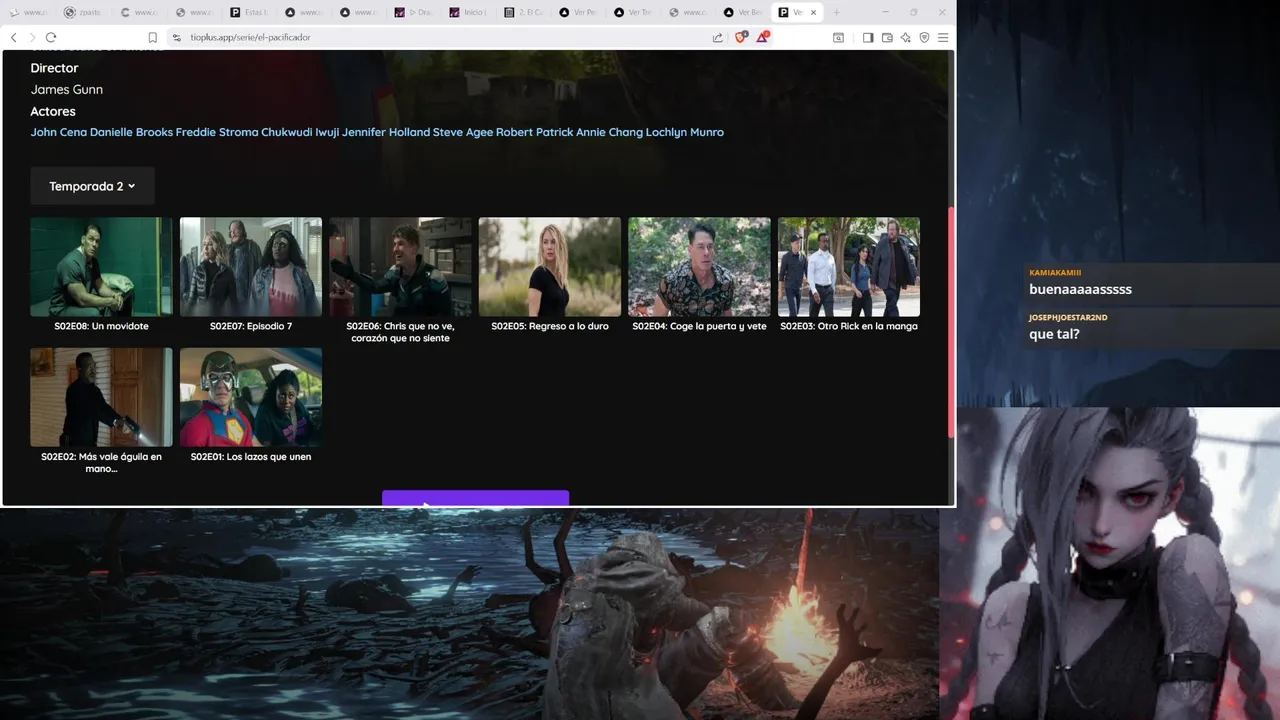Open the Brave Shields lion icon
1280x720 pixels.
pos(741,37)
